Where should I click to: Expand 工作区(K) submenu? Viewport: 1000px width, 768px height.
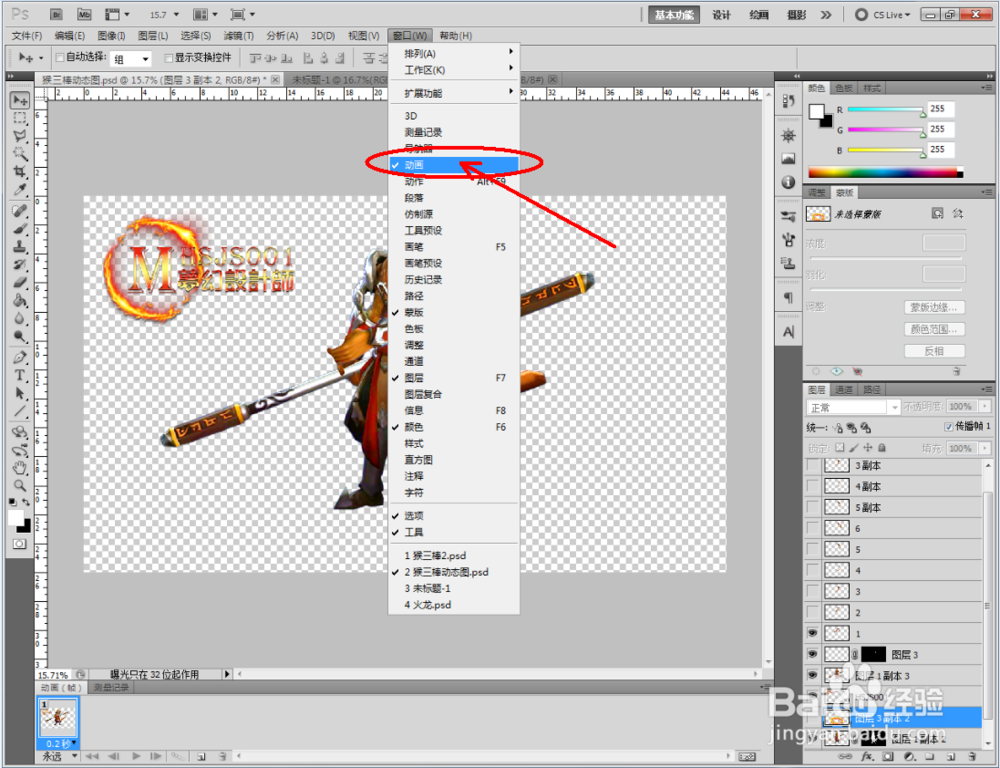453,70
